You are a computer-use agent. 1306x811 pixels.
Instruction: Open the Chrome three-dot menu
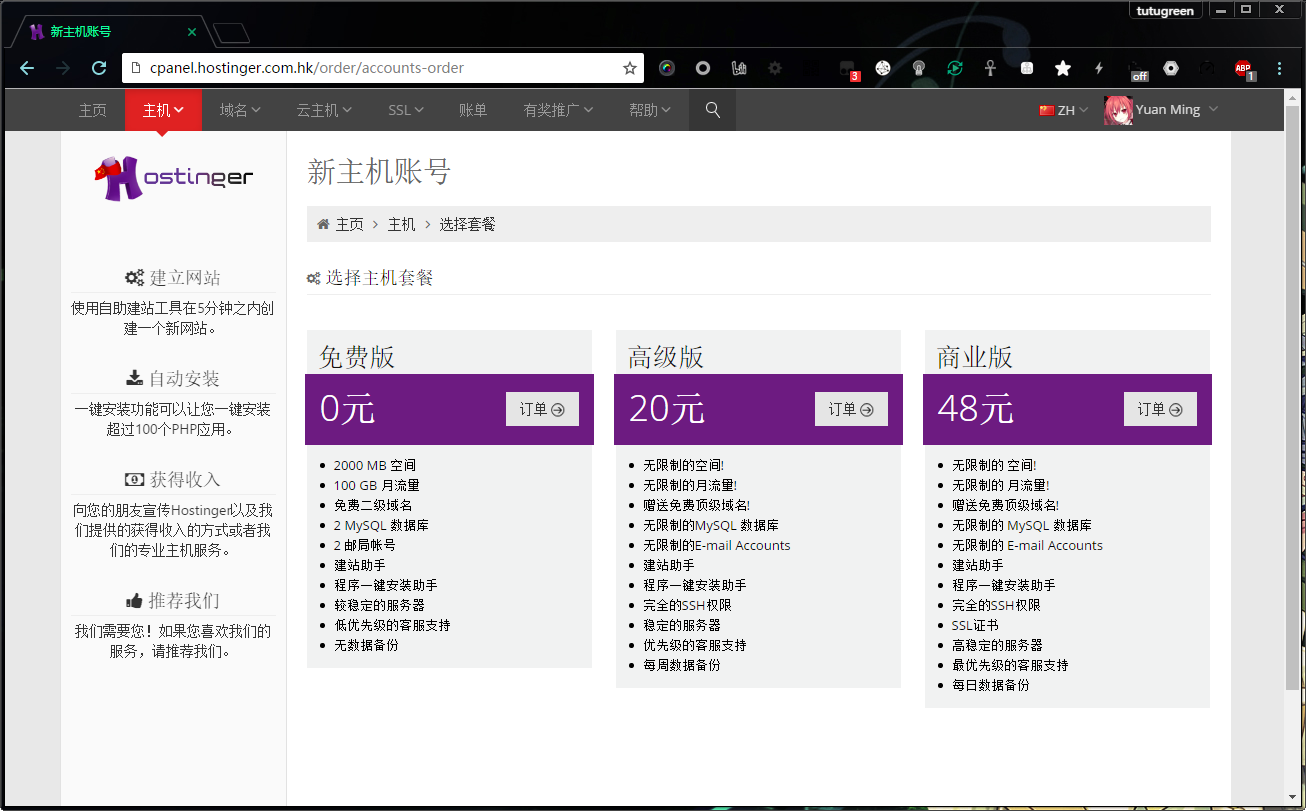tap(1280, 68)
